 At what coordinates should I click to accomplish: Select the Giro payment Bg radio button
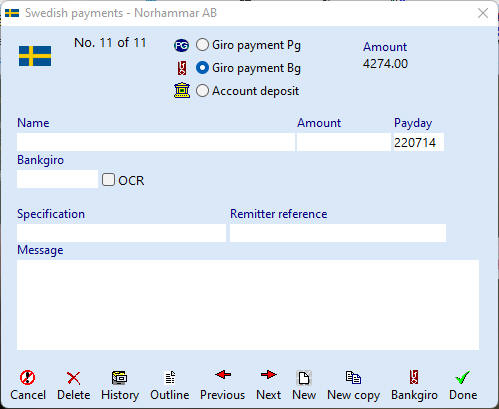coord(202,68)
